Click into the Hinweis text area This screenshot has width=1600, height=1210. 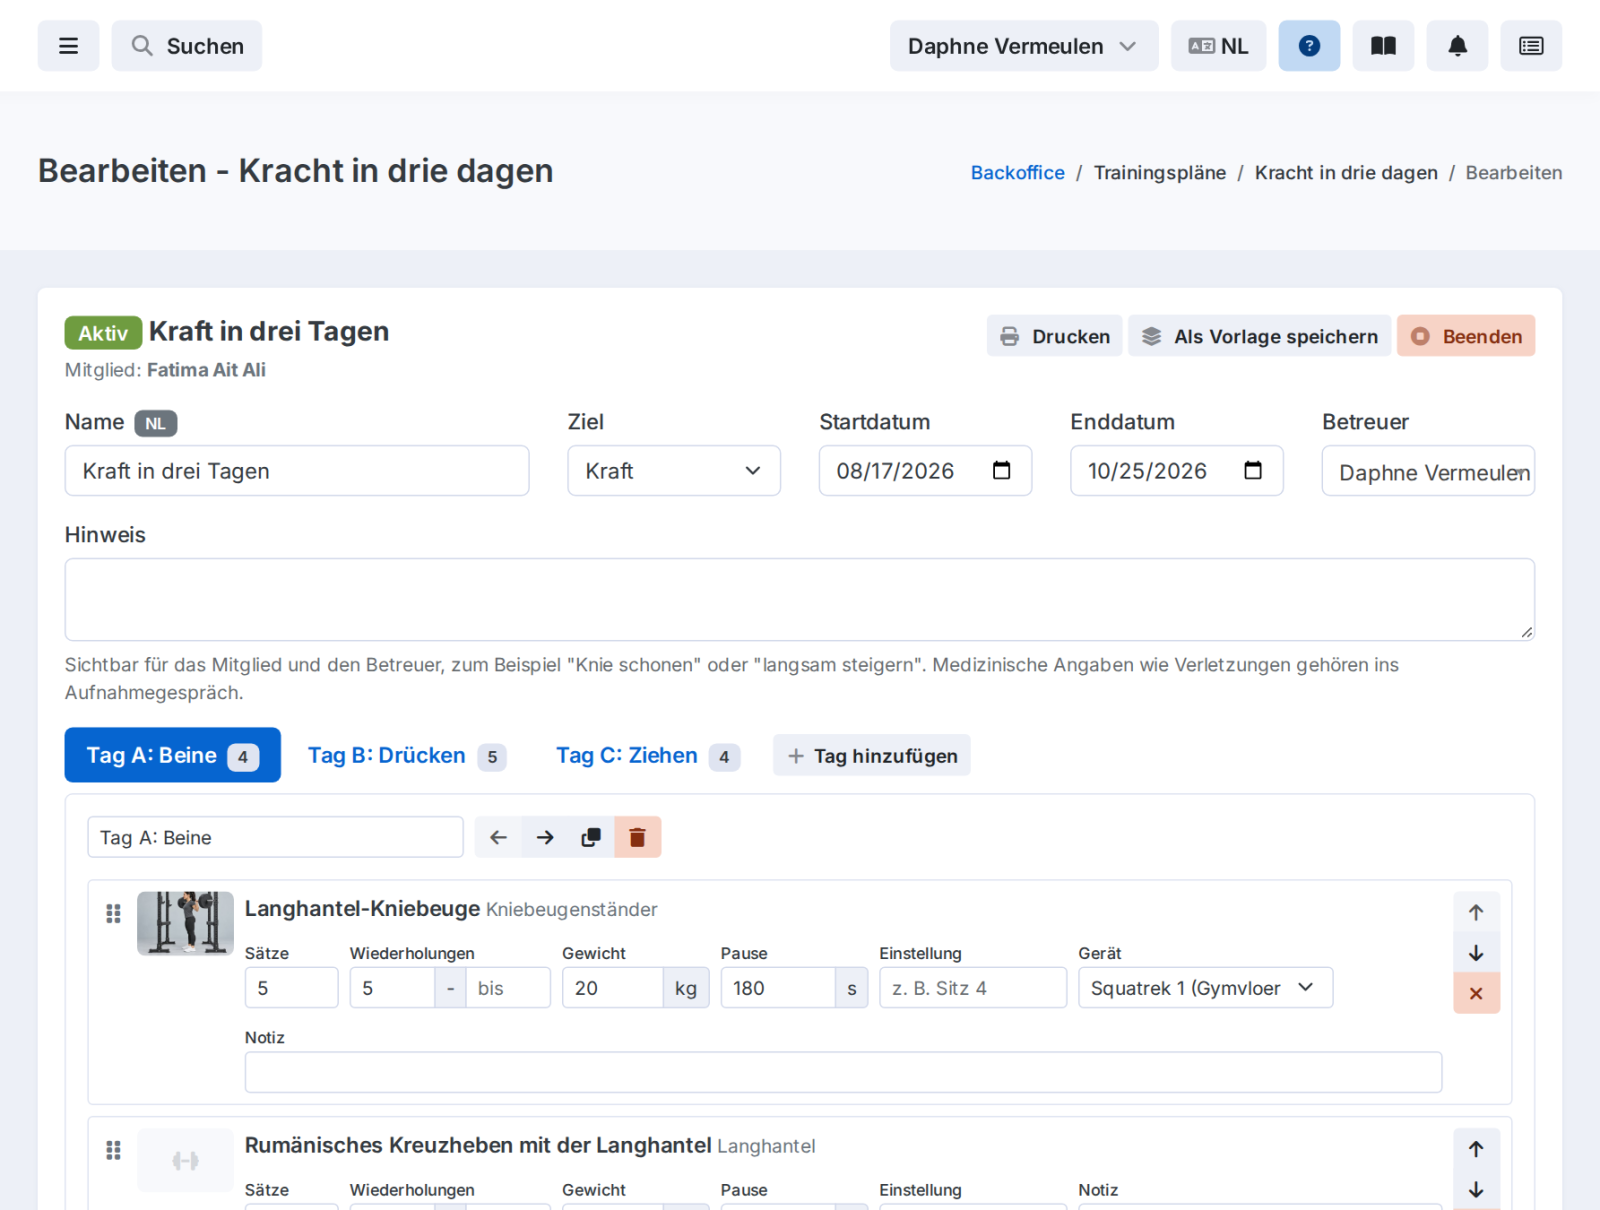coord(800,600)
